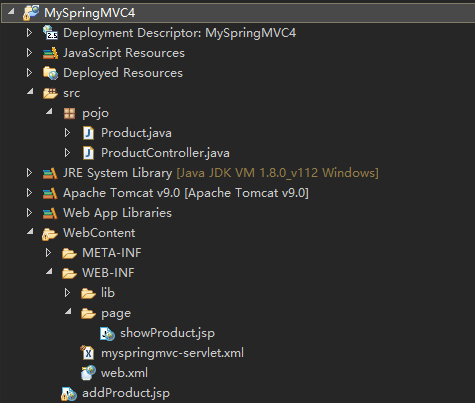Click the Apache Tomcat v9.0 library icon
475x403 pixels.
[x=50, y=193]
